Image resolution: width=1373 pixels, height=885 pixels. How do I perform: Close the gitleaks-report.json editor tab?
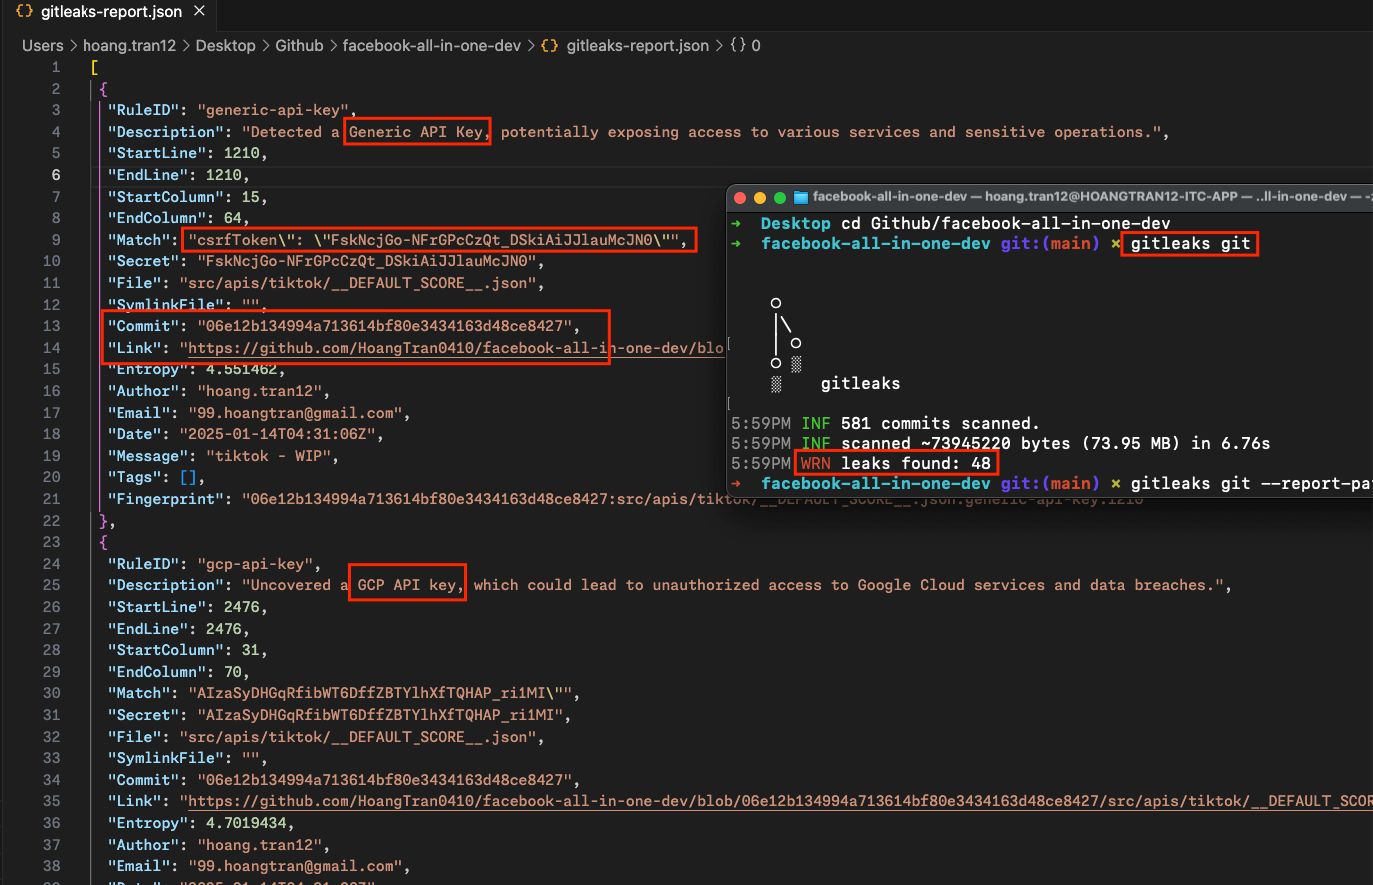199,12
